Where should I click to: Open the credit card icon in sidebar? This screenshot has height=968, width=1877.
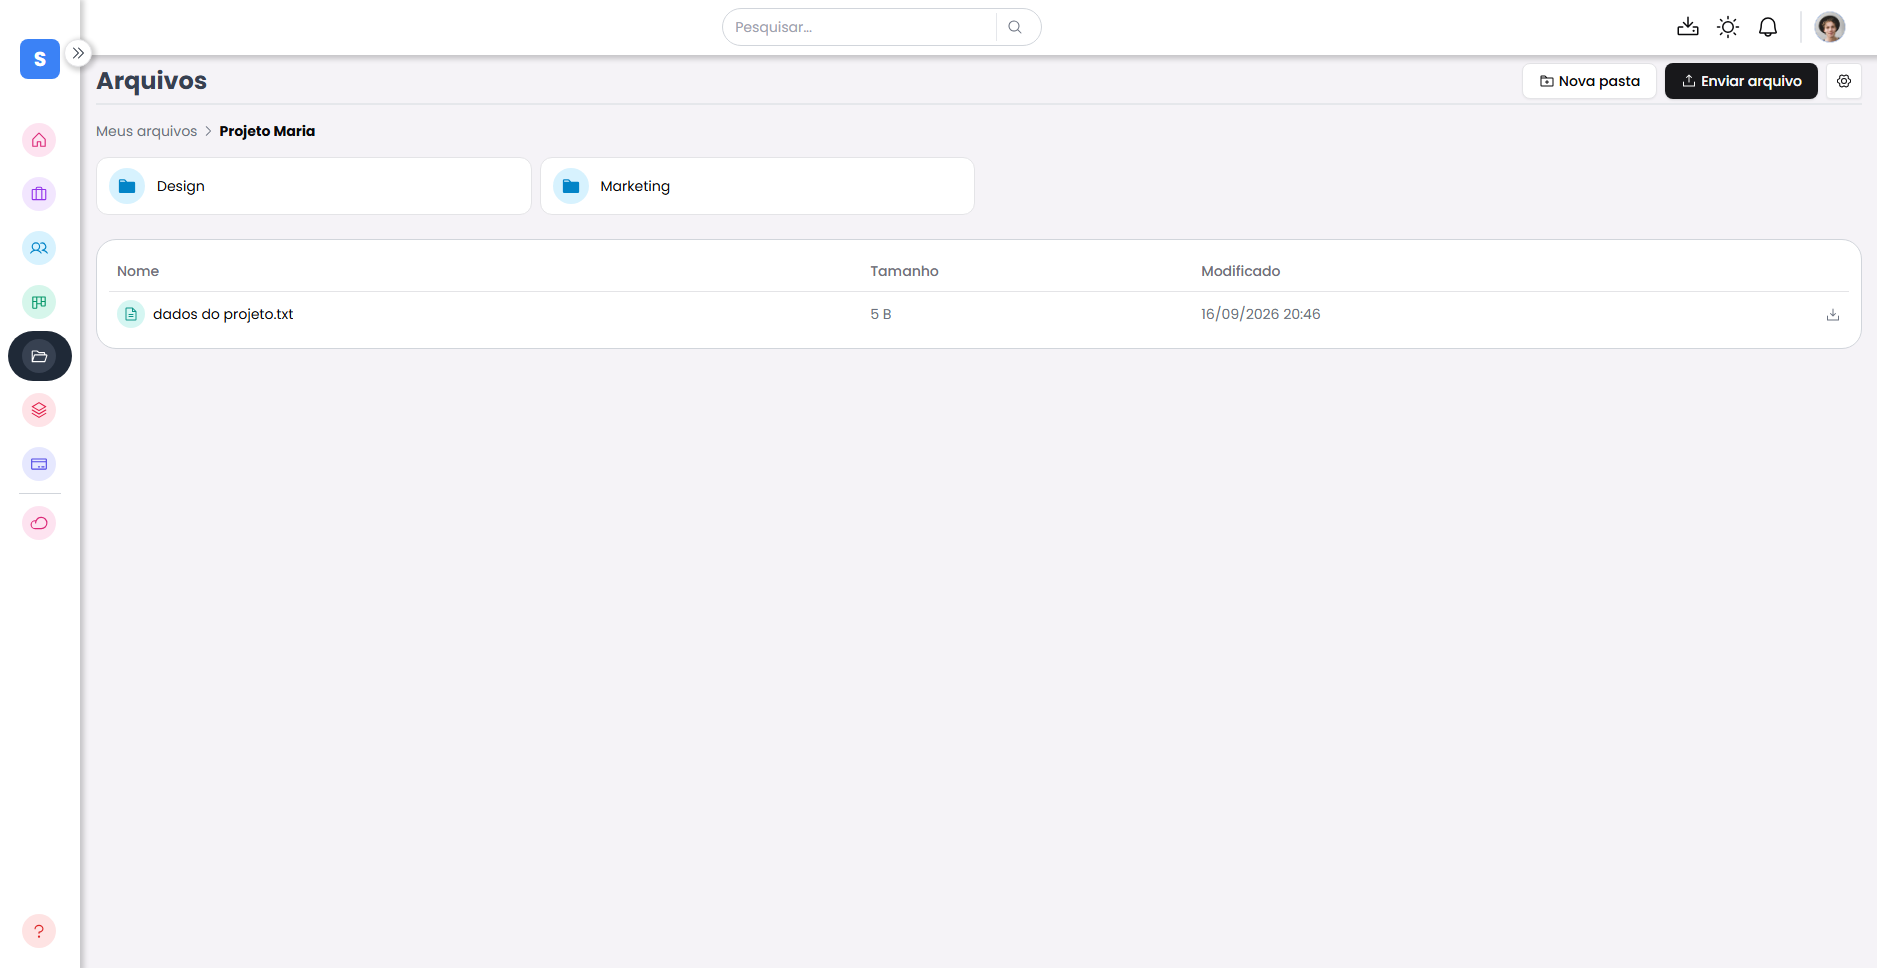[x=39, y=464]
